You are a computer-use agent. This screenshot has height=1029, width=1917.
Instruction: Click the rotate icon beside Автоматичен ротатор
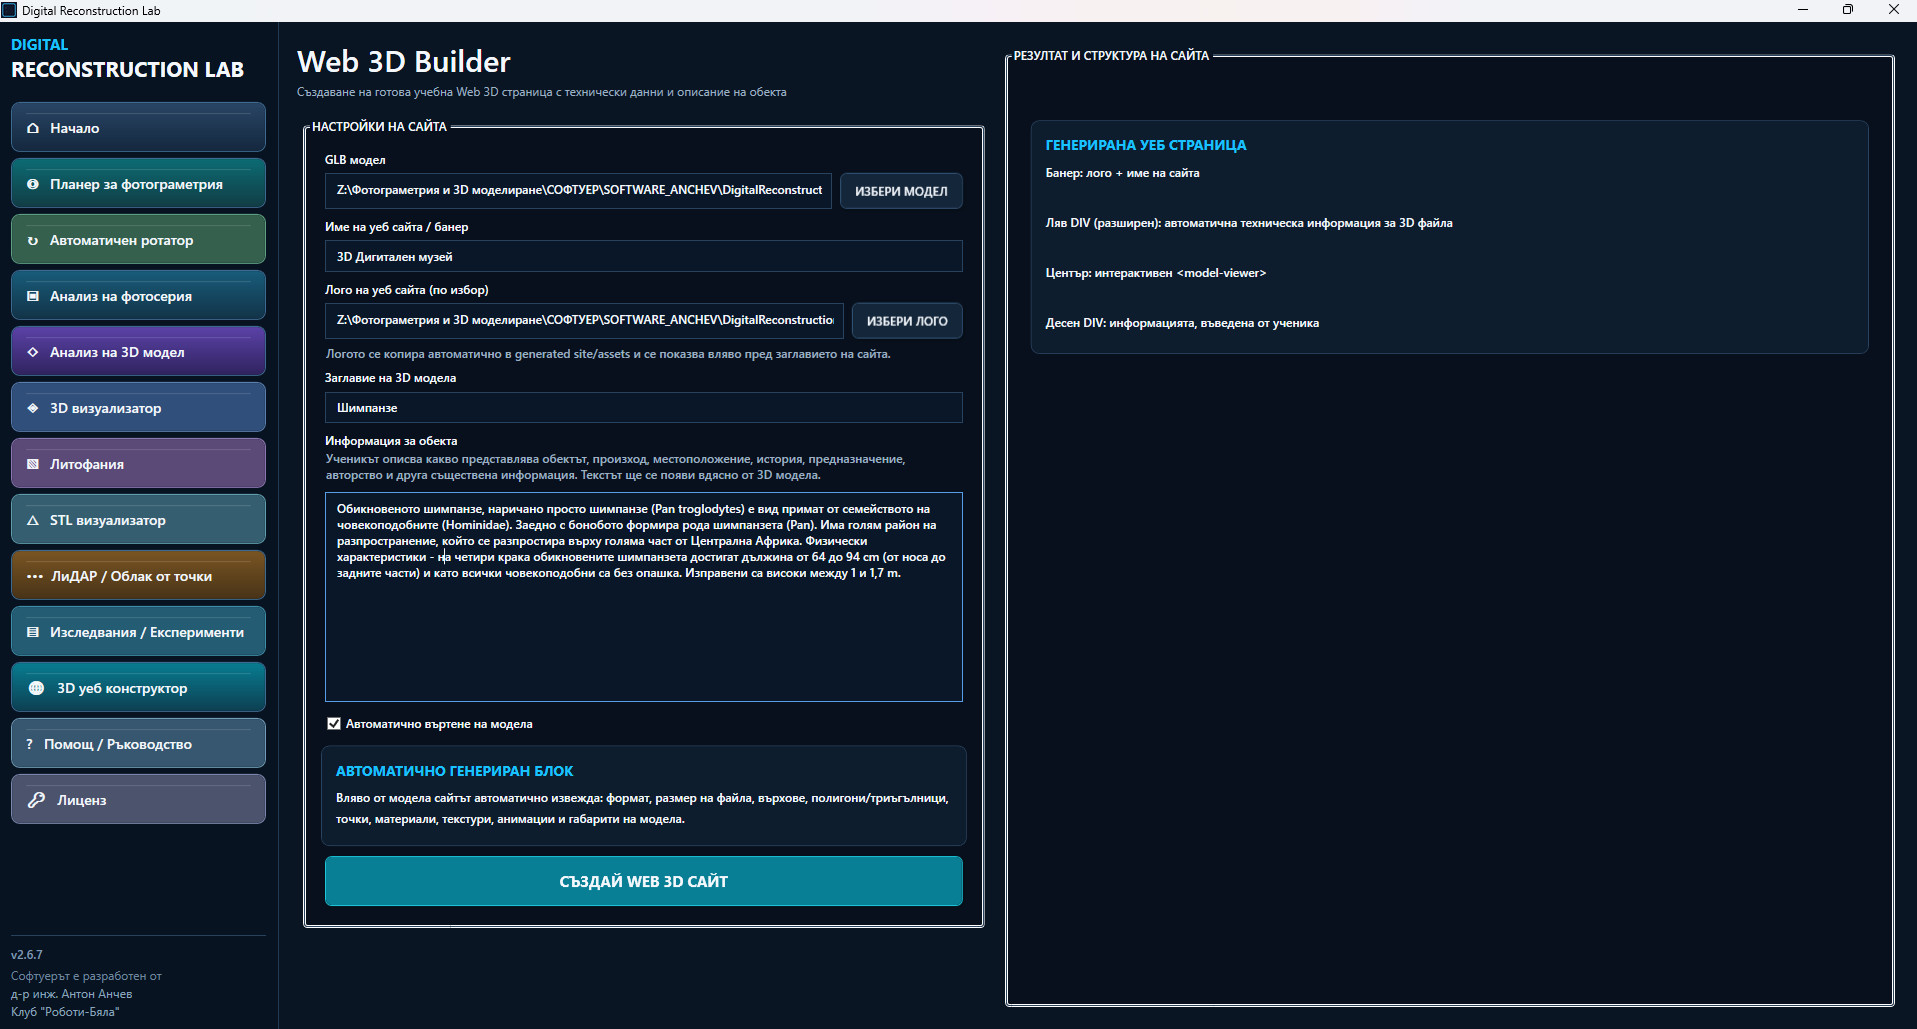(x=33, y=240)
